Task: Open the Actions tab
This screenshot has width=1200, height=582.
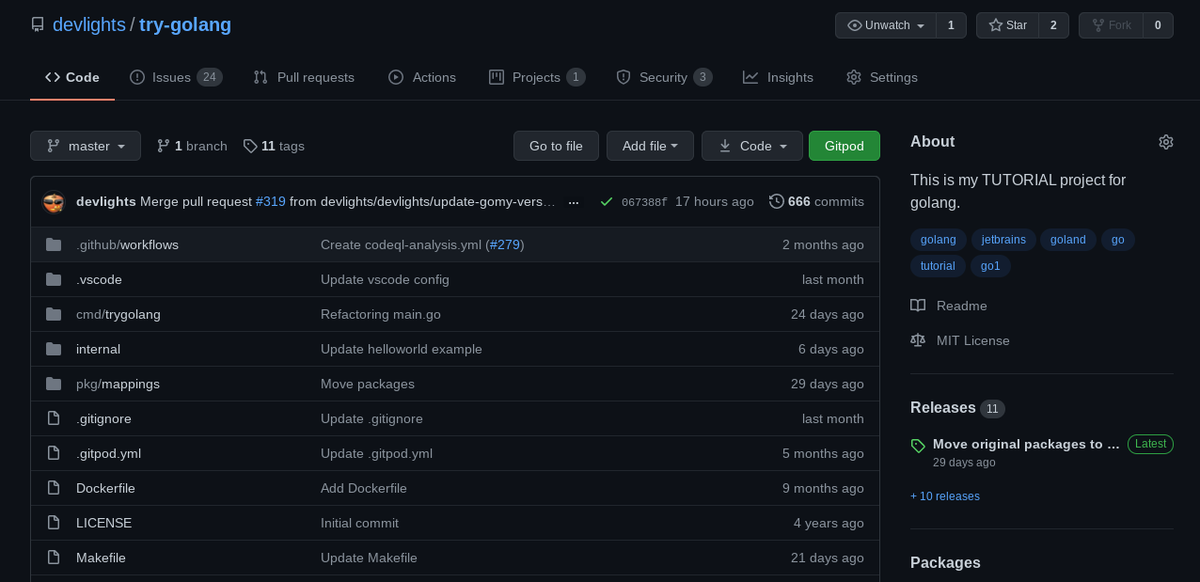Action: (422, 77)
